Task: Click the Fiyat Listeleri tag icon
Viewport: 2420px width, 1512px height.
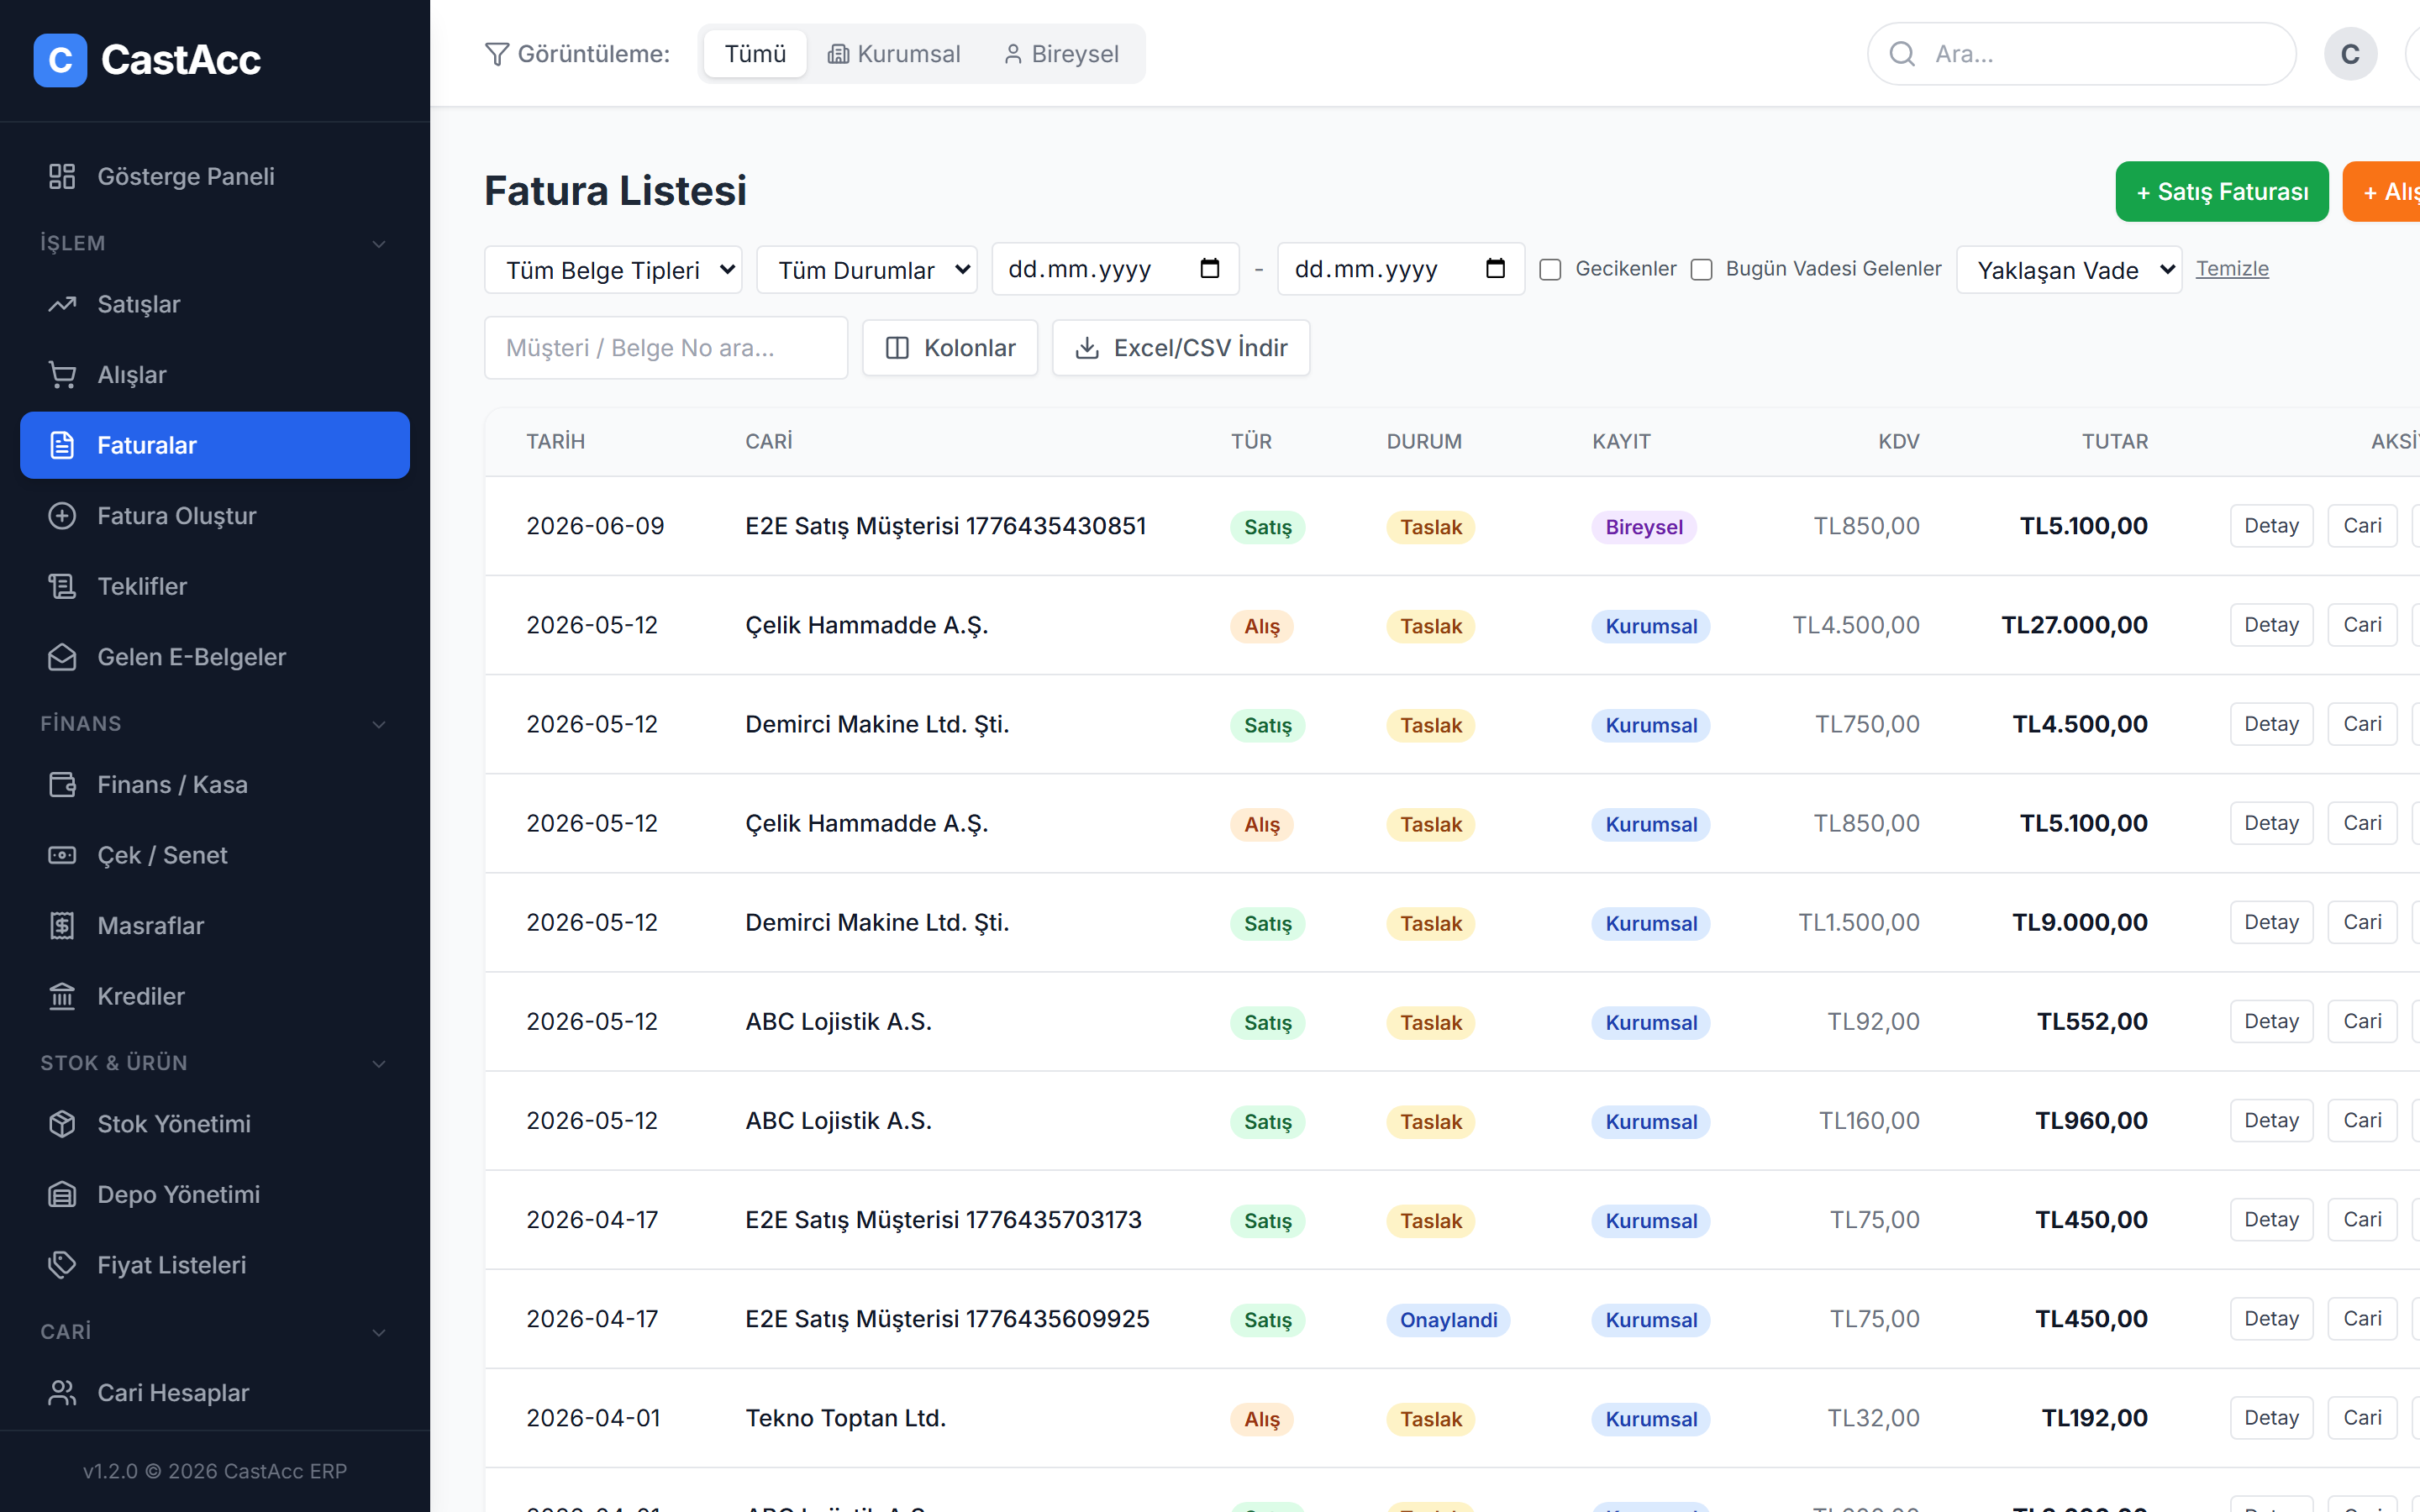Action: [x=62, y=1265]
